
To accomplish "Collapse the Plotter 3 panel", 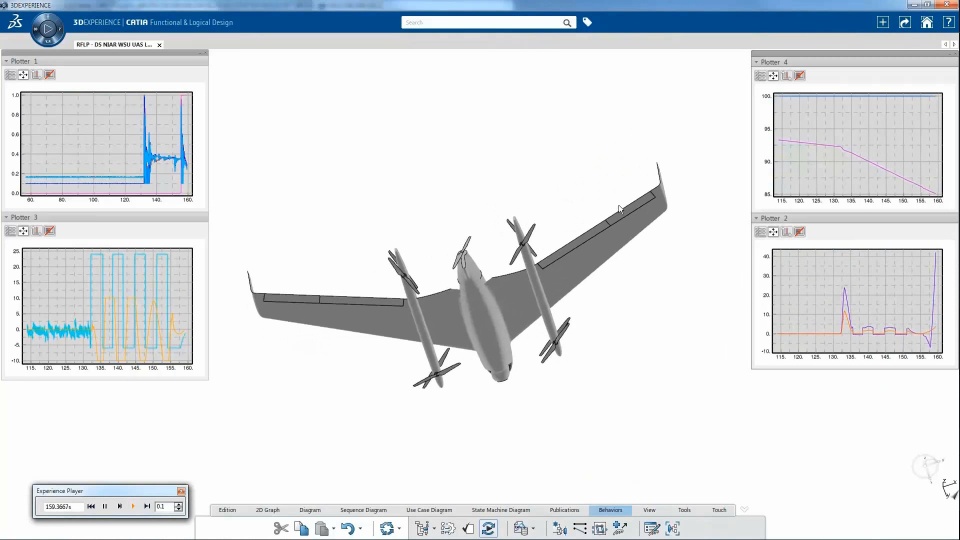I will 6,217.
